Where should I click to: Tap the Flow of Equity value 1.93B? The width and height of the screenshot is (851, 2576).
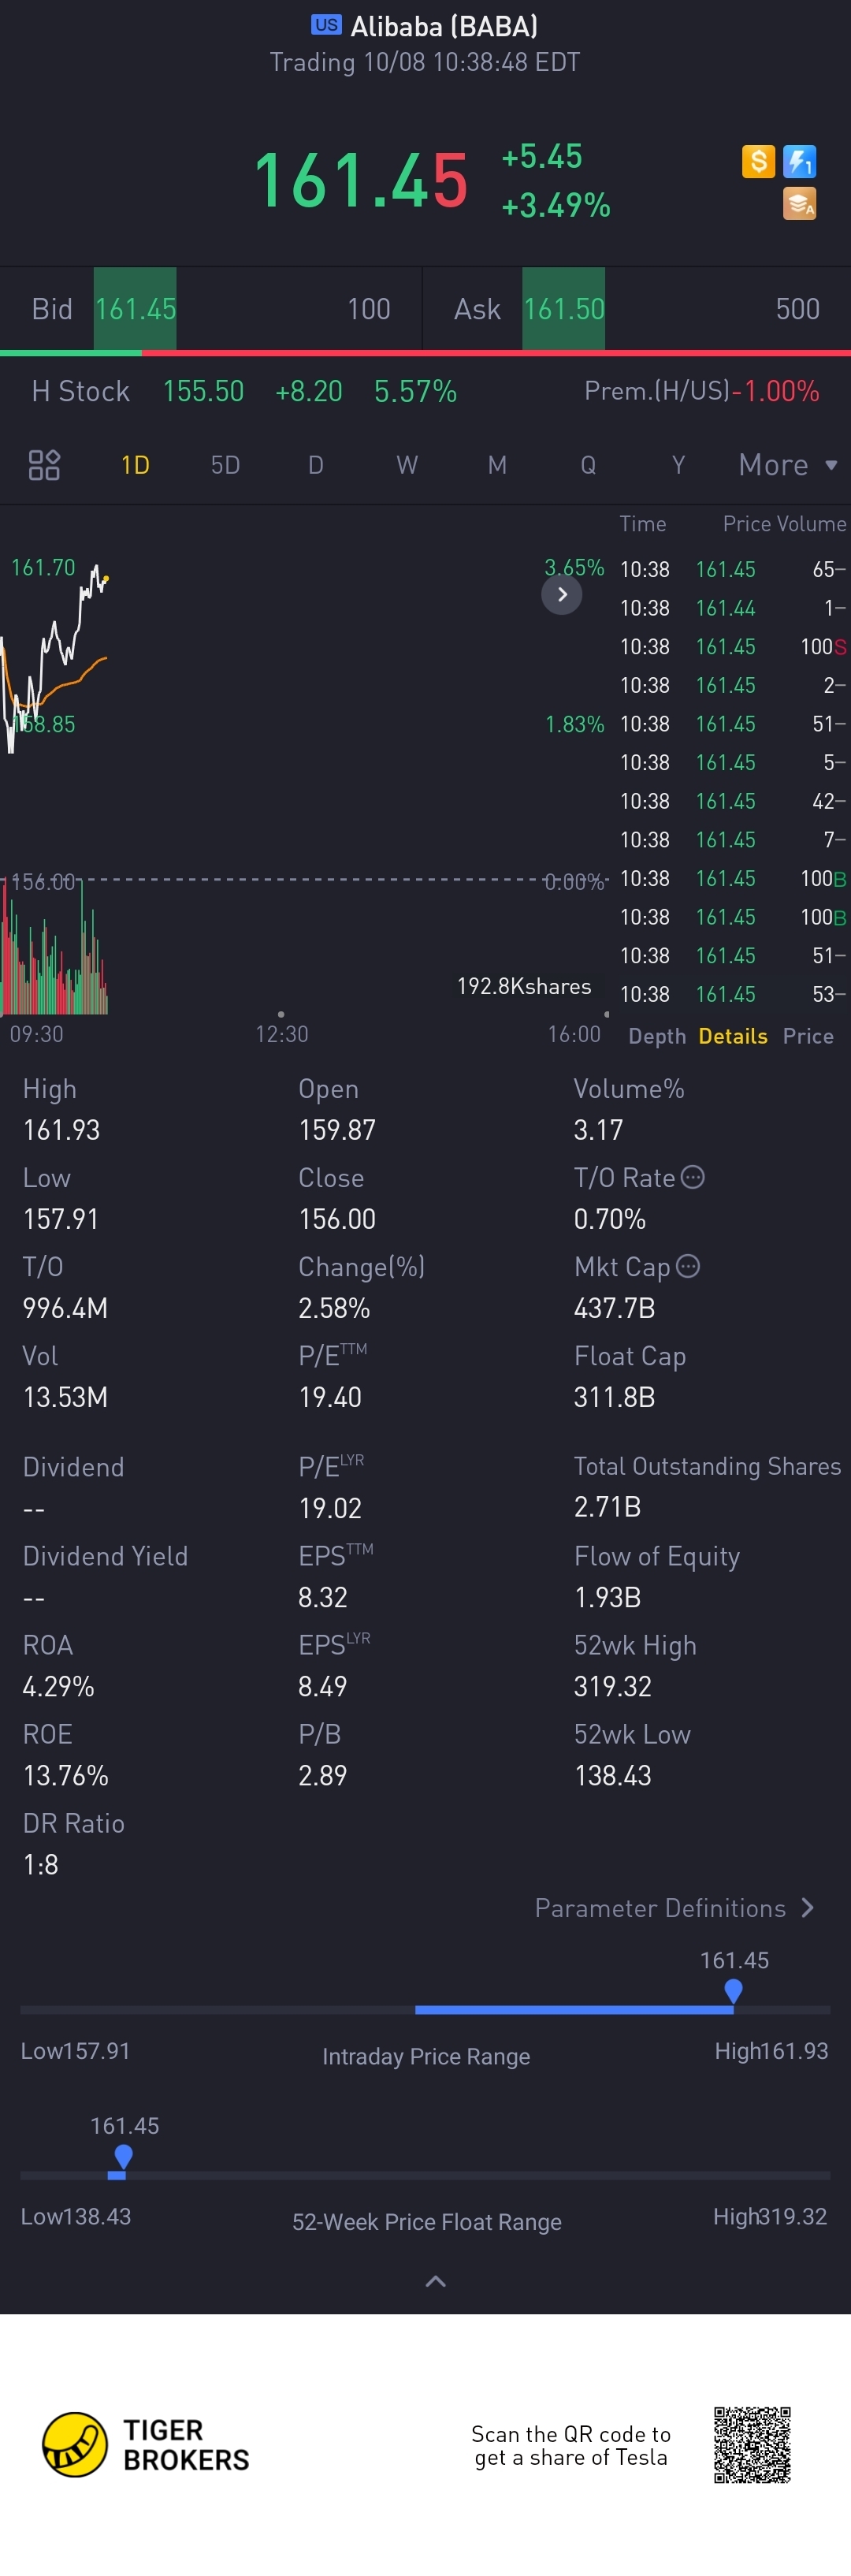click(607, 1597)
